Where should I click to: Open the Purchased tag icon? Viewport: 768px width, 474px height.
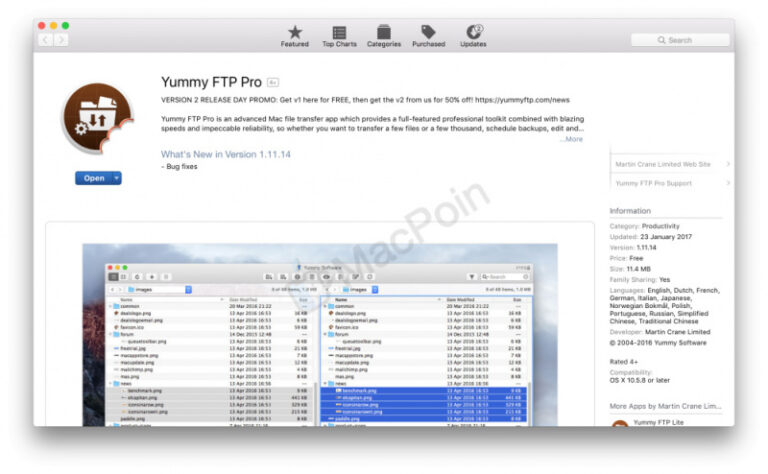pos(428,36)
